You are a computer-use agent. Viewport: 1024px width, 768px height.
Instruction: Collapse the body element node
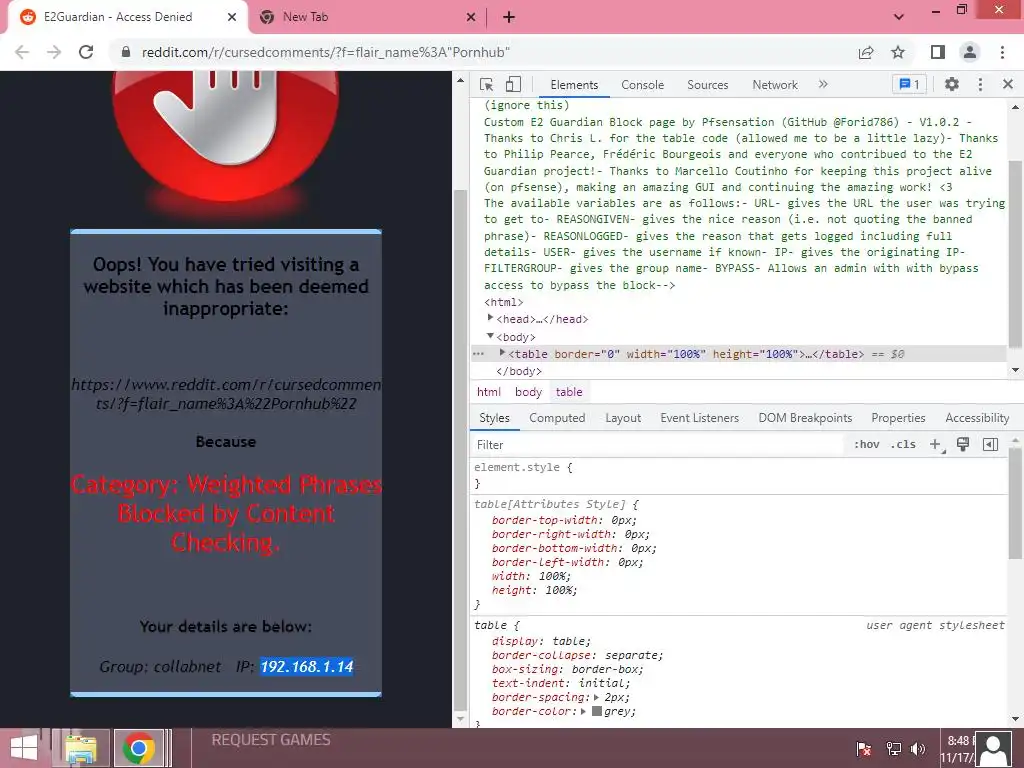tap(490, 336)
